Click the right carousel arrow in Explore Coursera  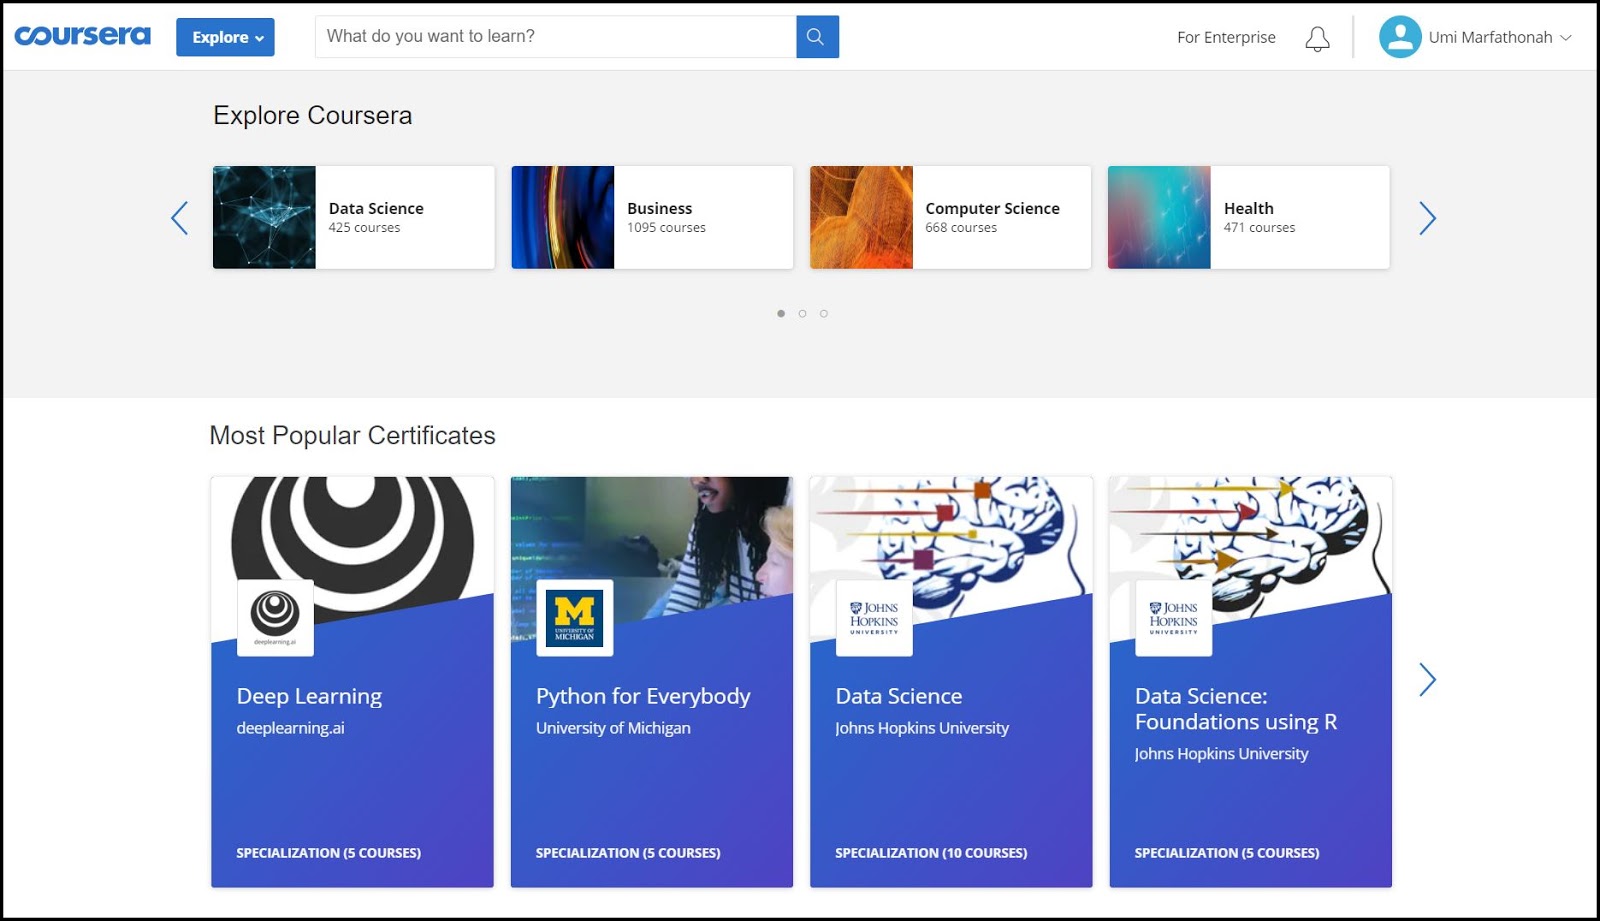(x=1427, y=217)
